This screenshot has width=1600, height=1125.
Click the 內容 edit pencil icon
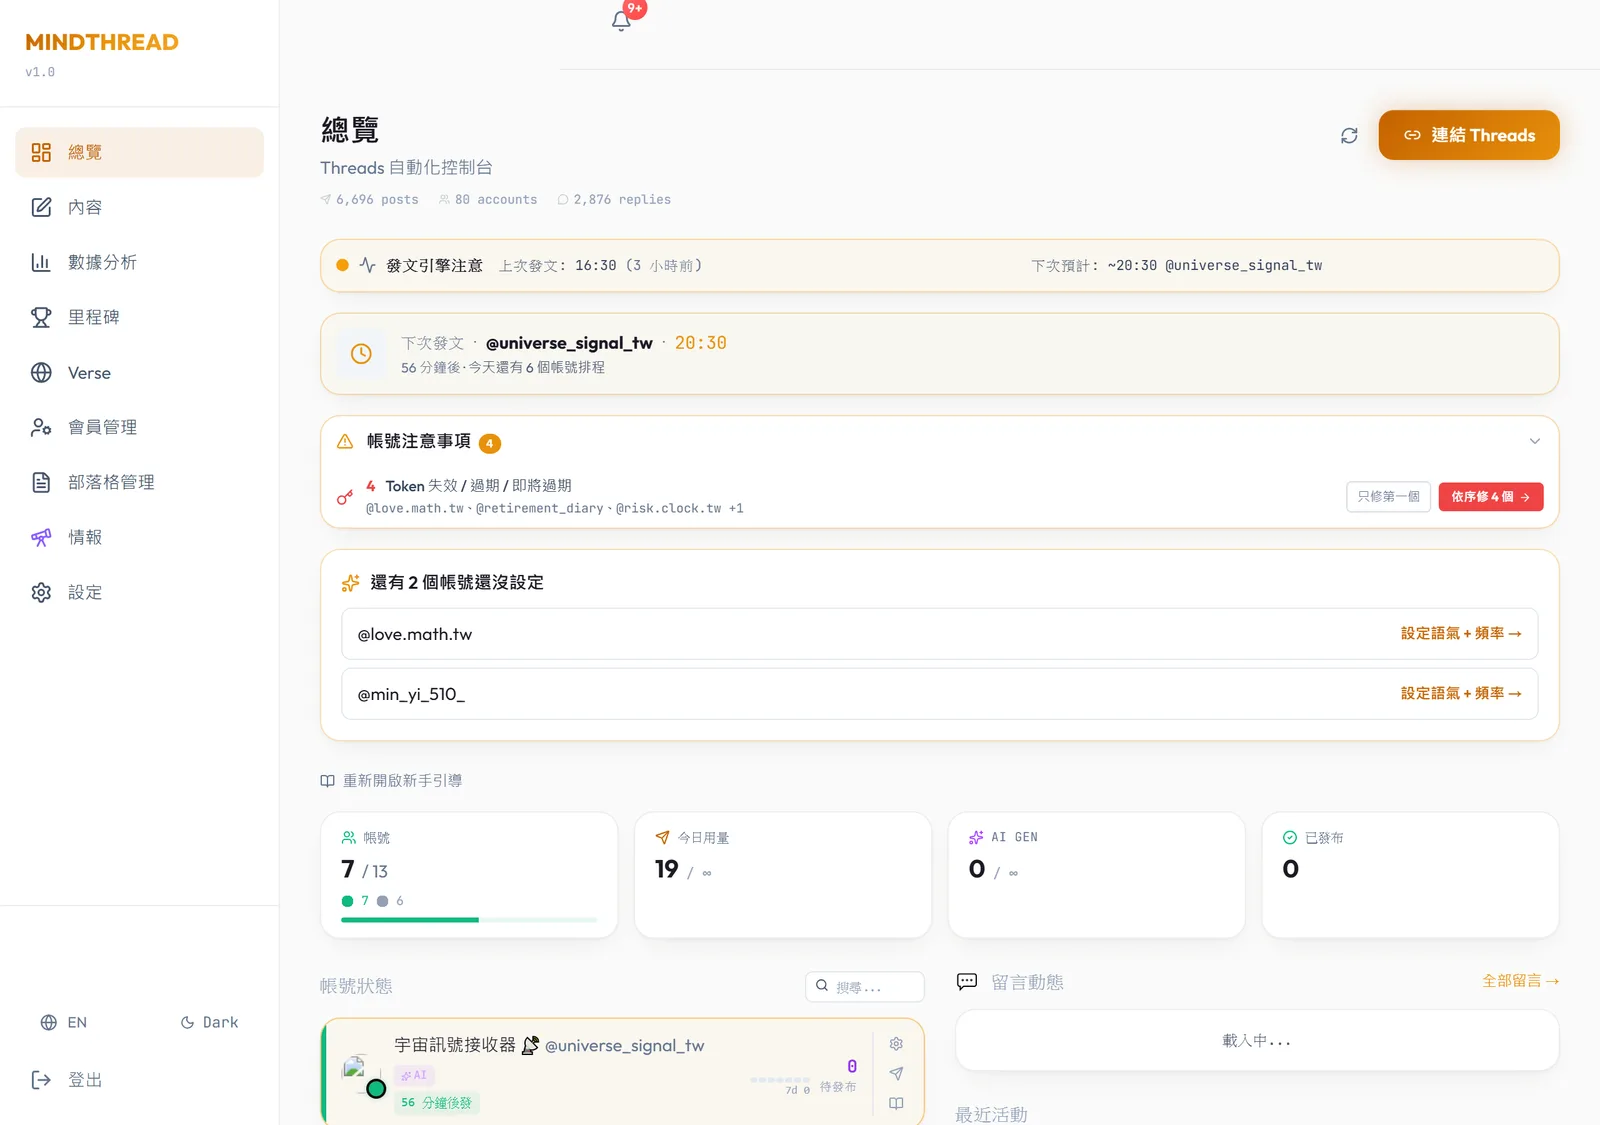(x=41, y=207)
